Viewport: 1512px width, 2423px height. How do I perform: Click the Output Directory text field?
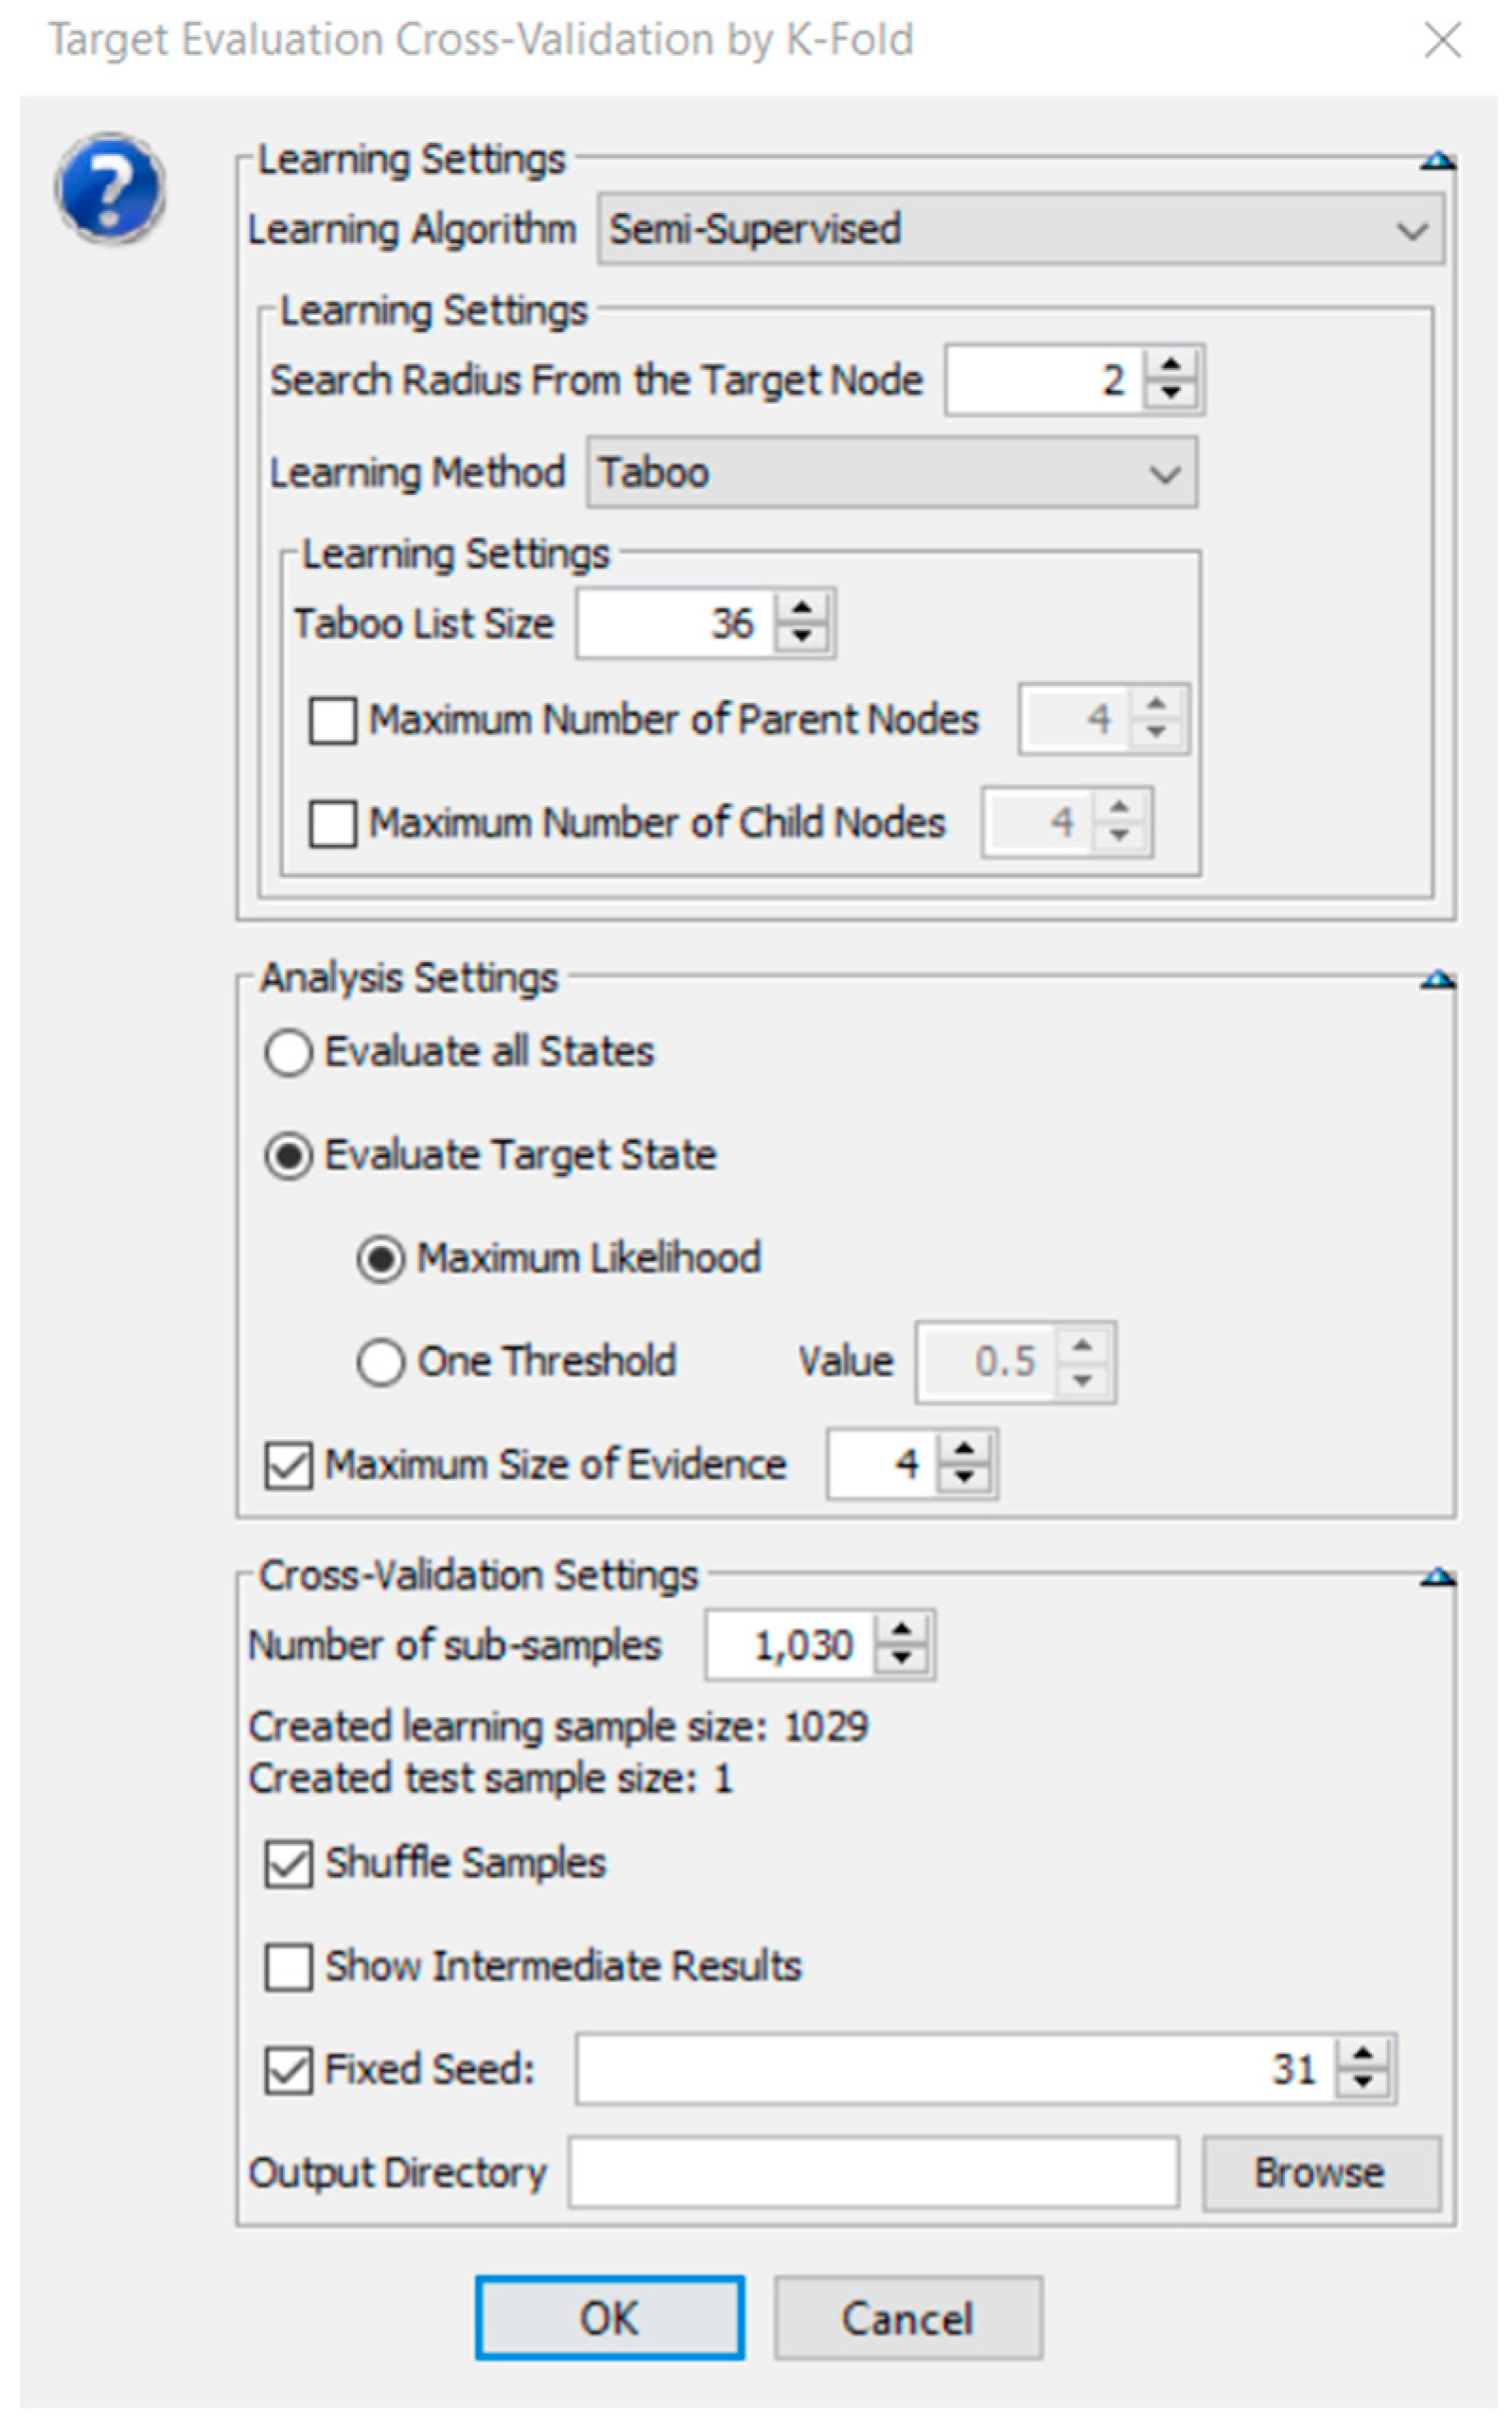[872, 2173]
